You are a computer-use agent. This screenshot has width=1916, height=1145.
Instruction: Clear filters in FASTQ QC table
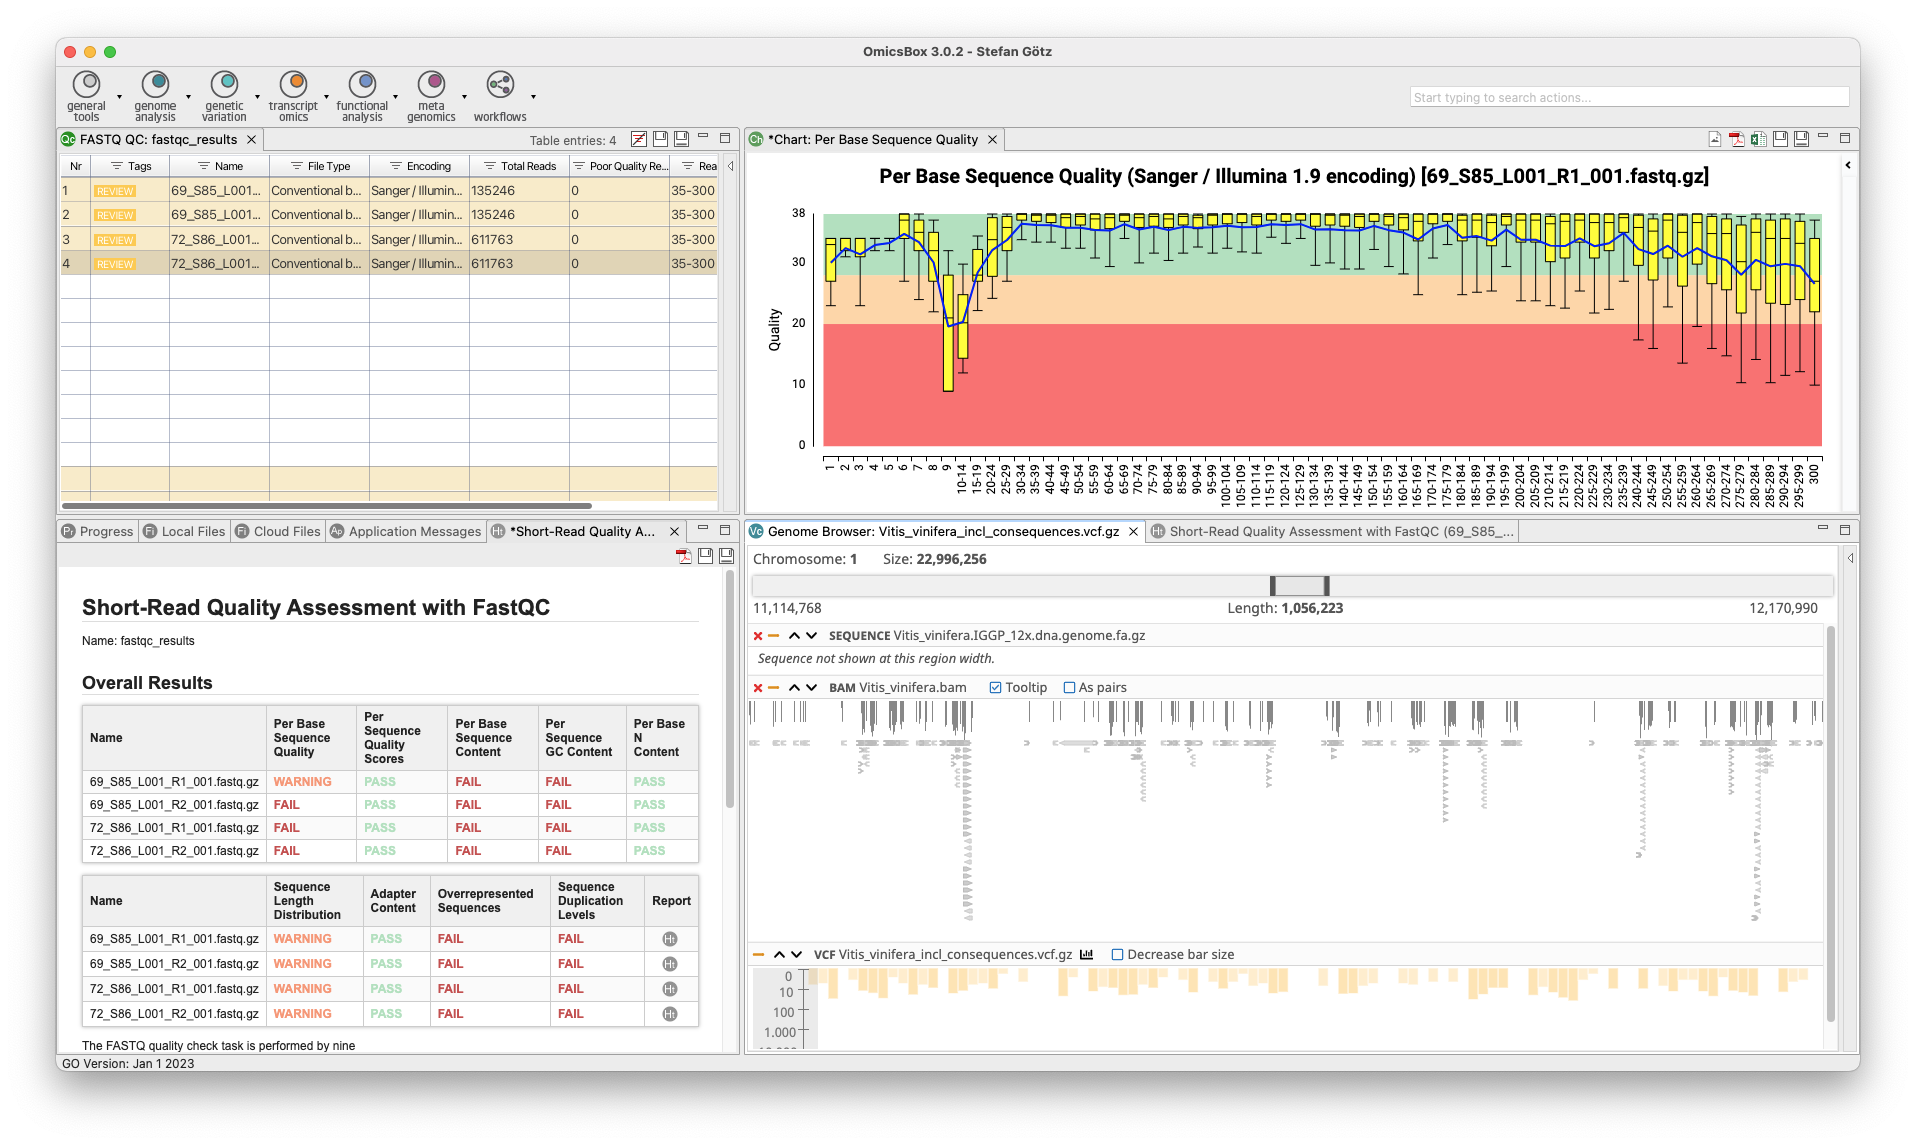638,139
